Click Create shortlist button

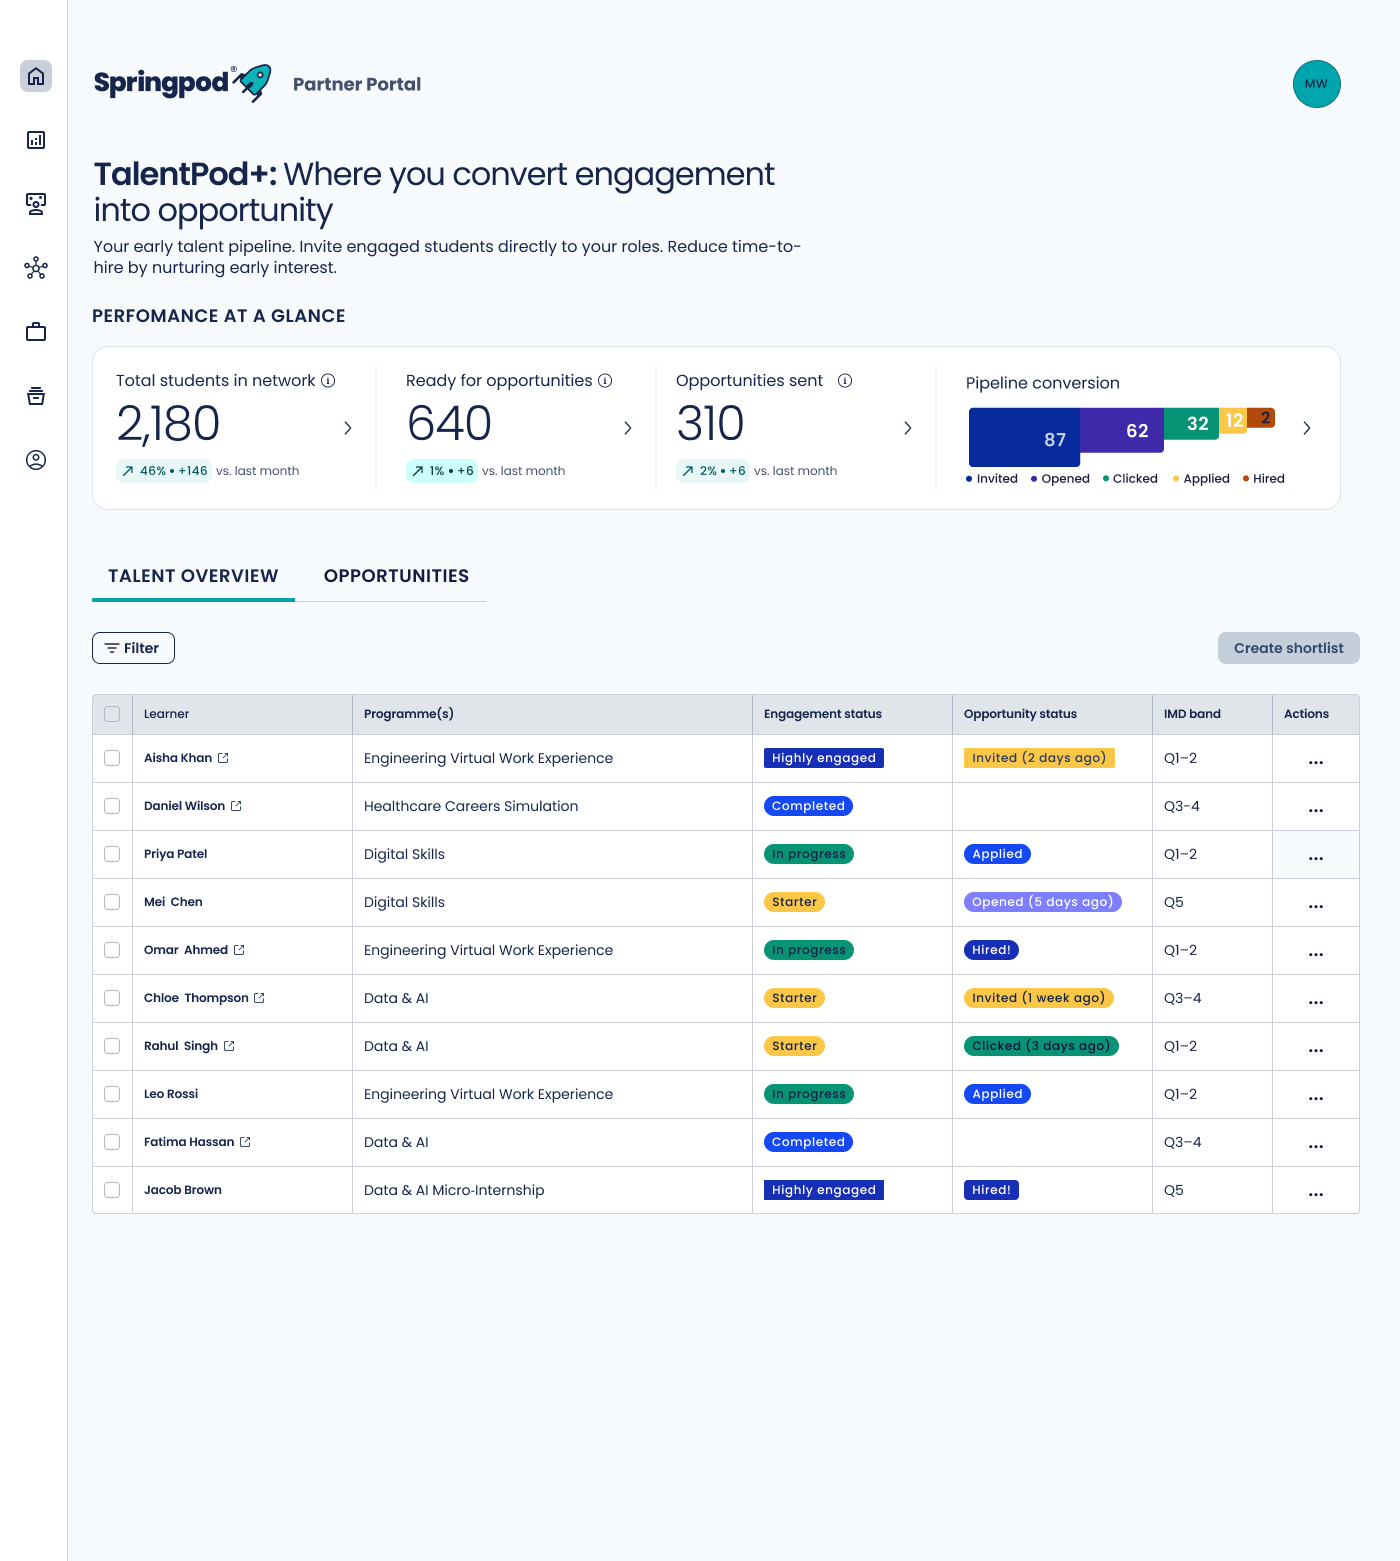[1288, 648]
